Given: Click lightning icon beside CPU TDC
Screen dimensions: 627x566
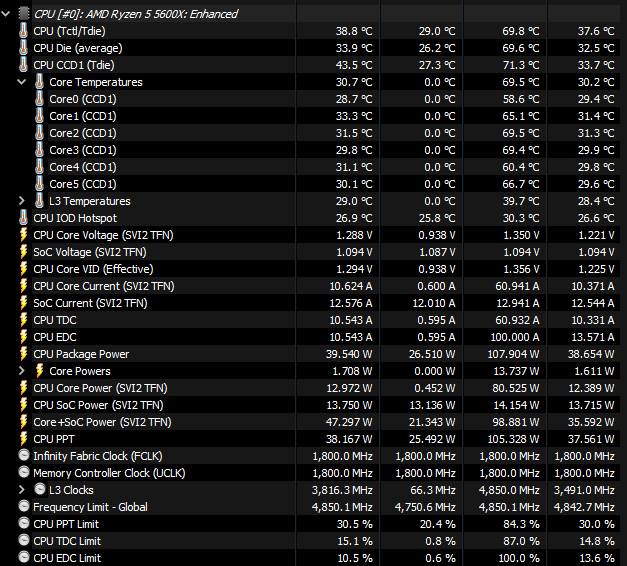Looking at the screenshot, I should click(24, 320).
